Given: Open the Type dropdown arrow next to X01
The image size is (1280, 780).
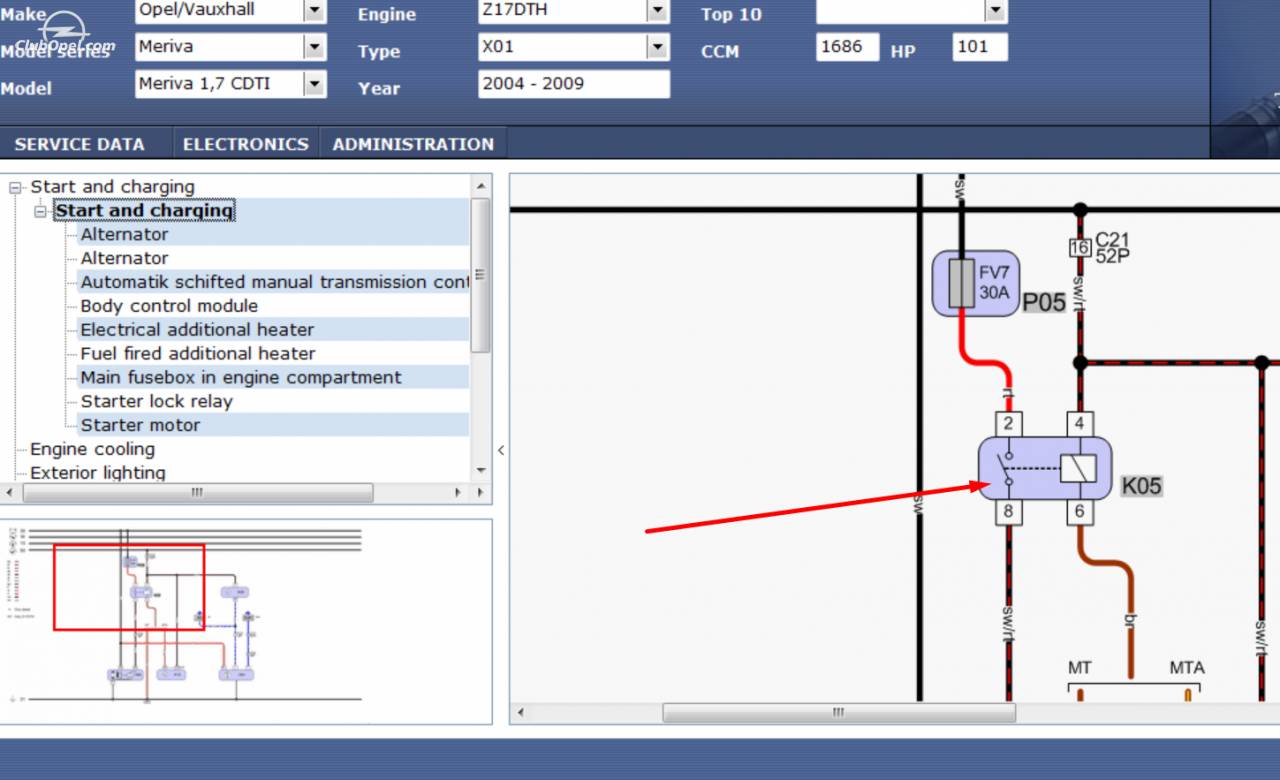Looking at the screenshot, I should coord(657,47).
